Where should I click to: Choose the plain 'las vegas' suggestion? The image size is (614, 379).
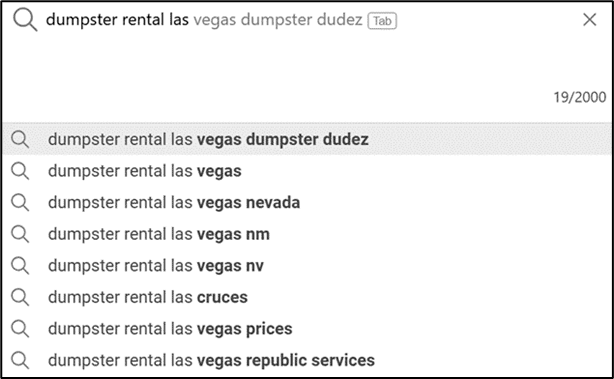point(307,171)
